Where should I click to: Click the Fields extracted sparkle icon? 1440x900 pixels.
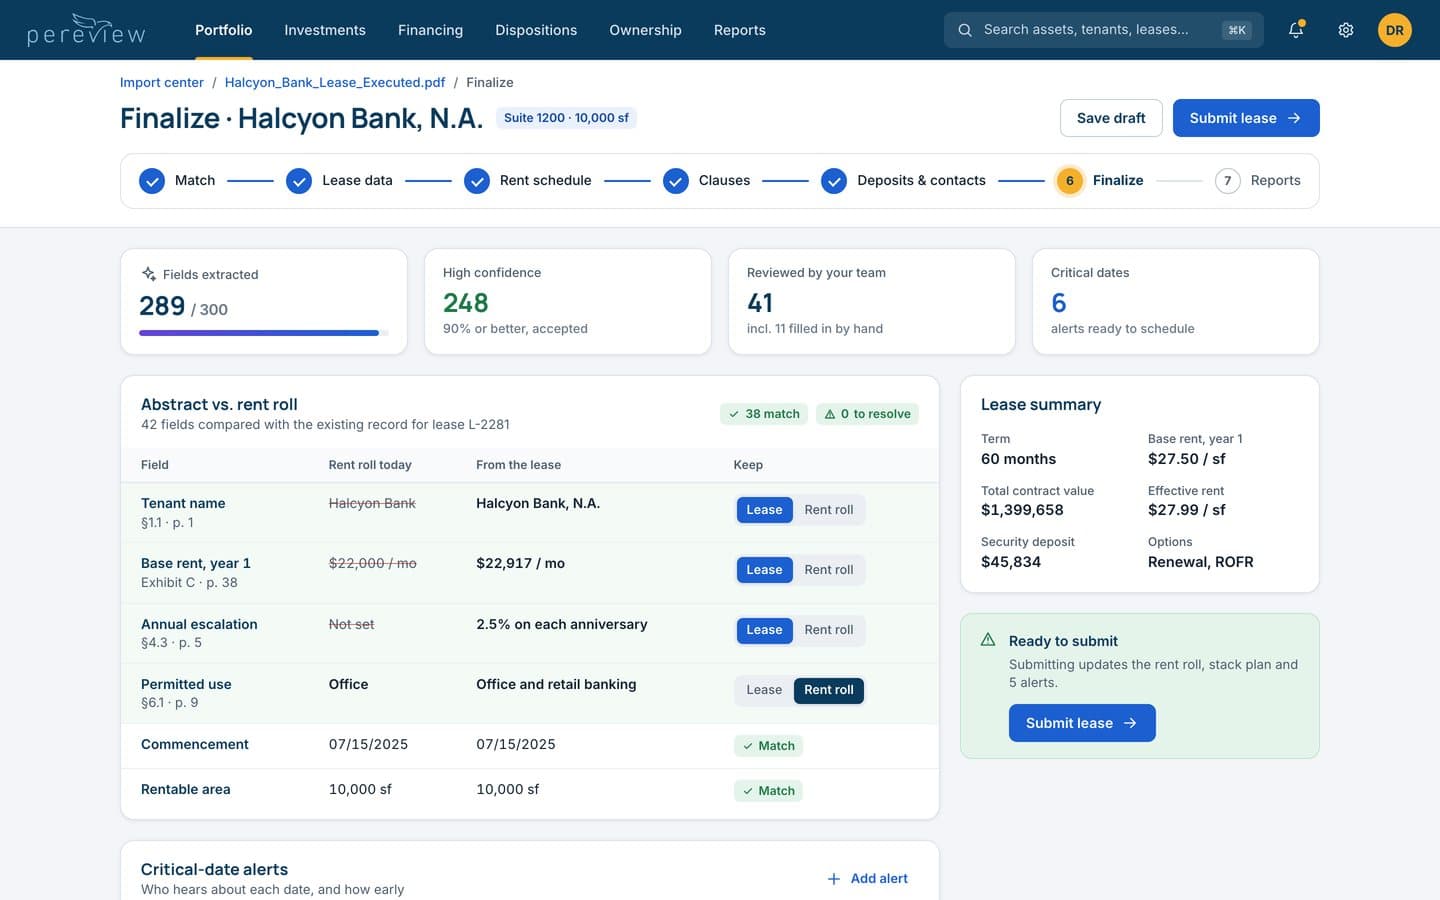[149, 274]
